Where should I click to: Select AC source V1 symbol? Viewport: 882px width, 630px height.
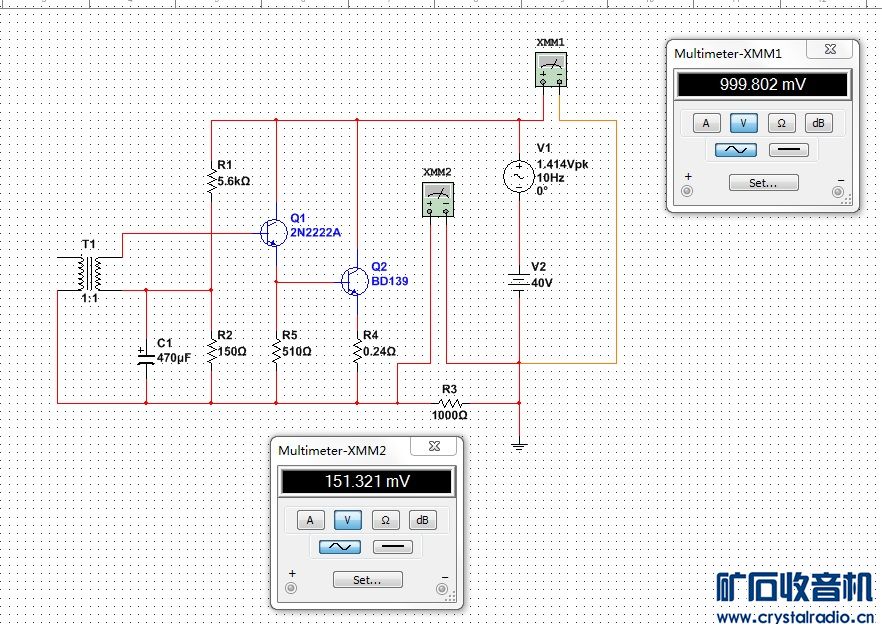(519, 176)
